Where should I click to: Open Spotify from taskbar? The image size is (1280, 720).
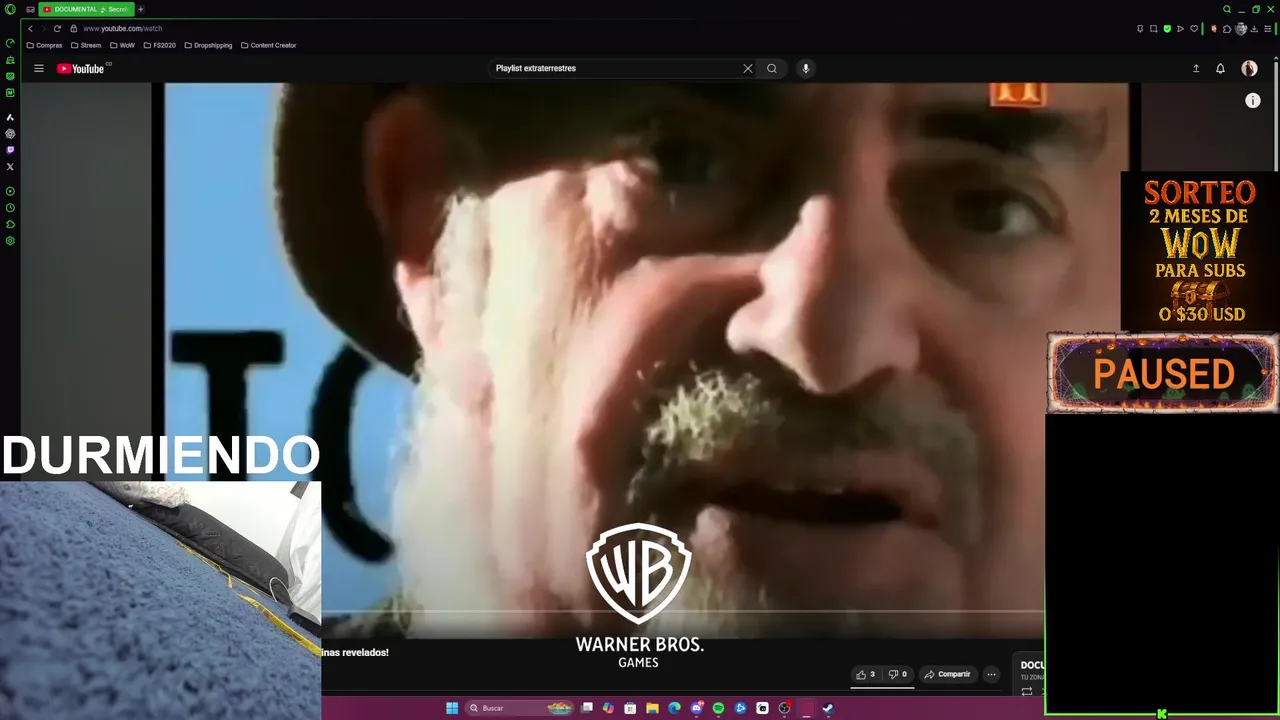[x=718, y=708]
